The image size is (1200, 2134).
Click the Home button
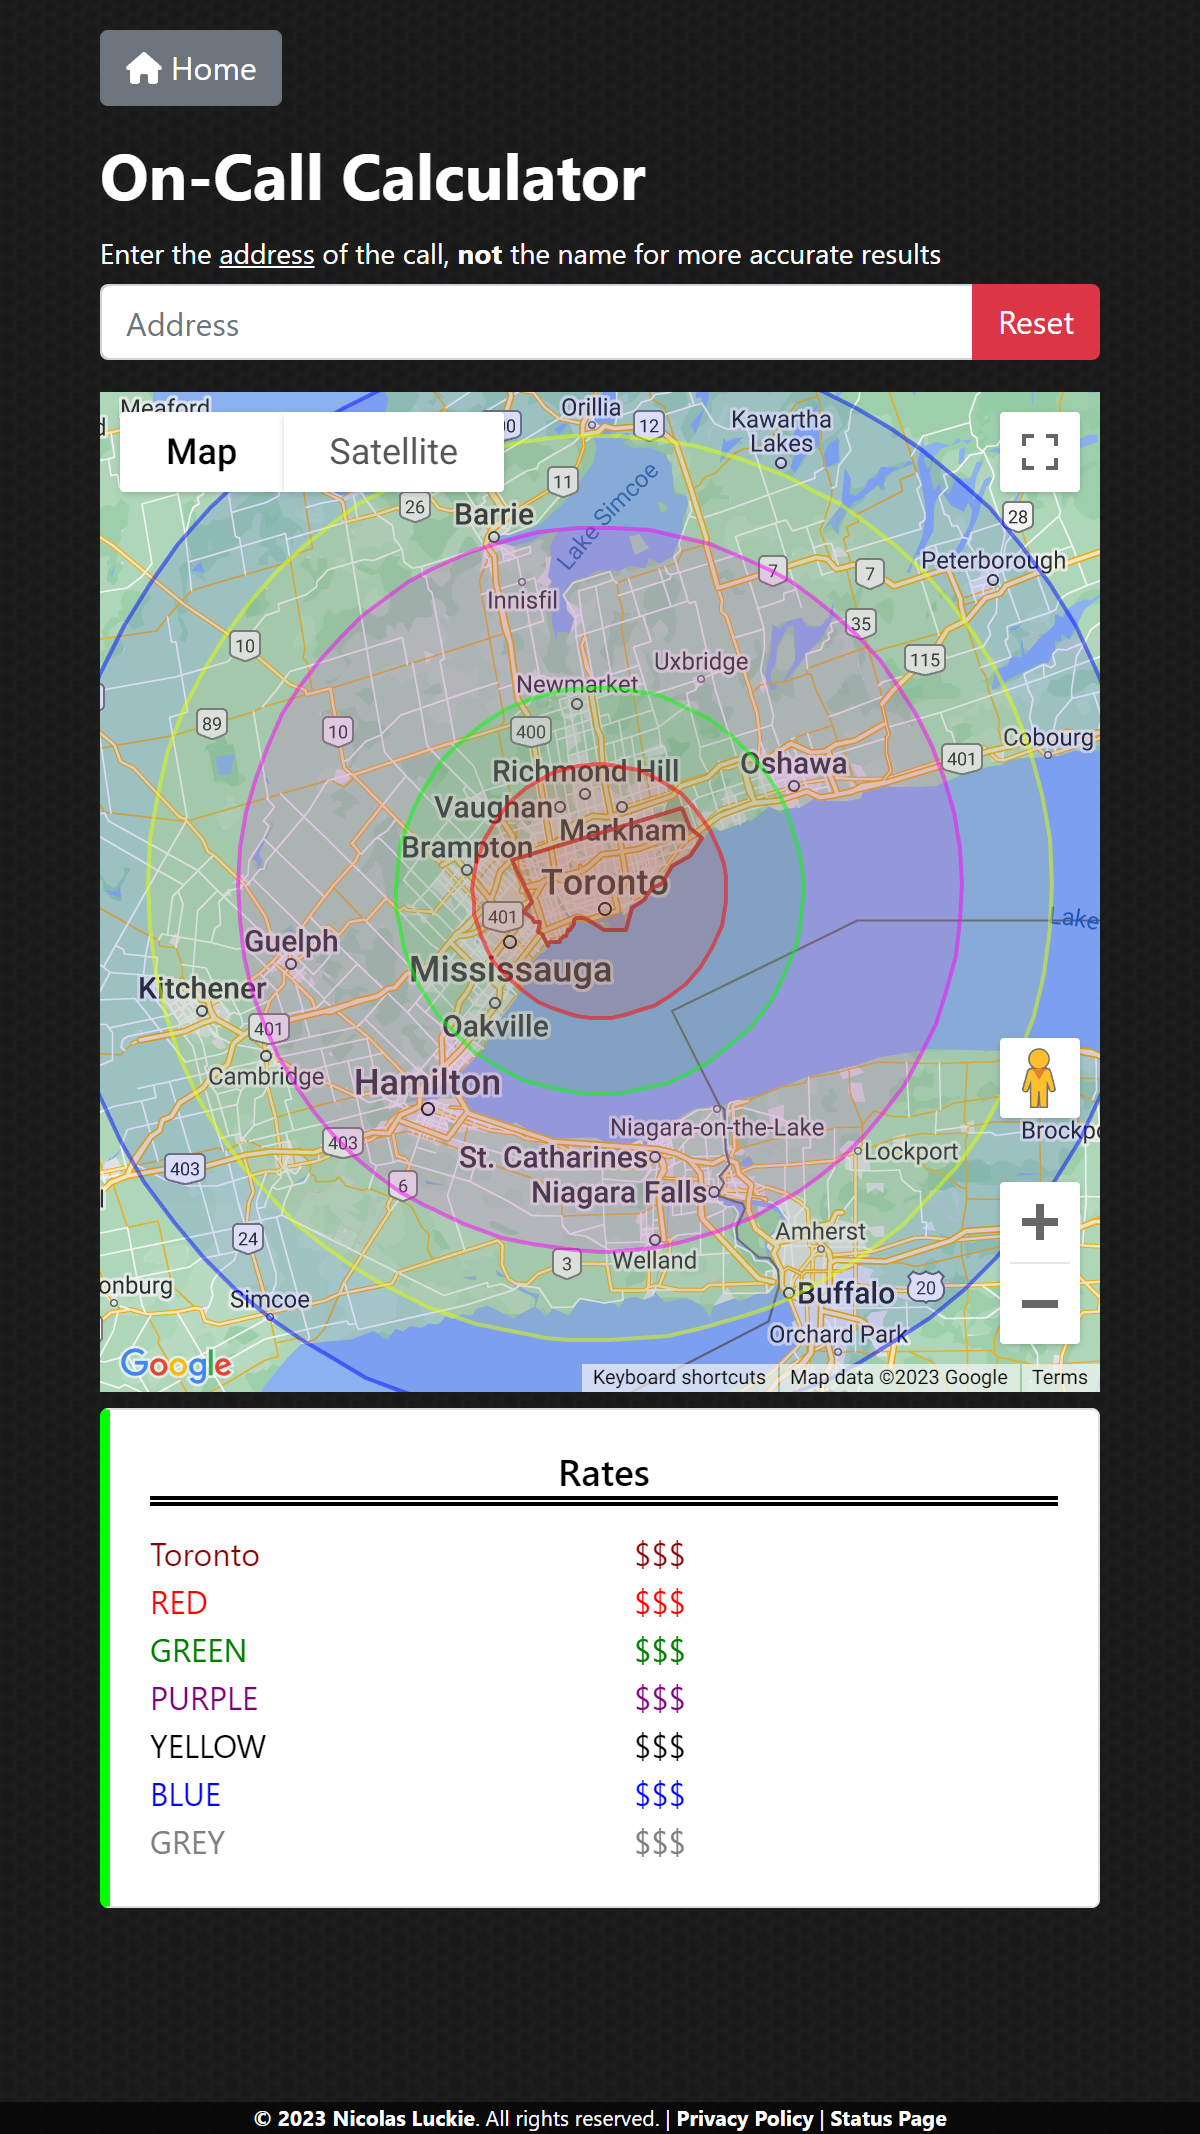click(191, 68)
